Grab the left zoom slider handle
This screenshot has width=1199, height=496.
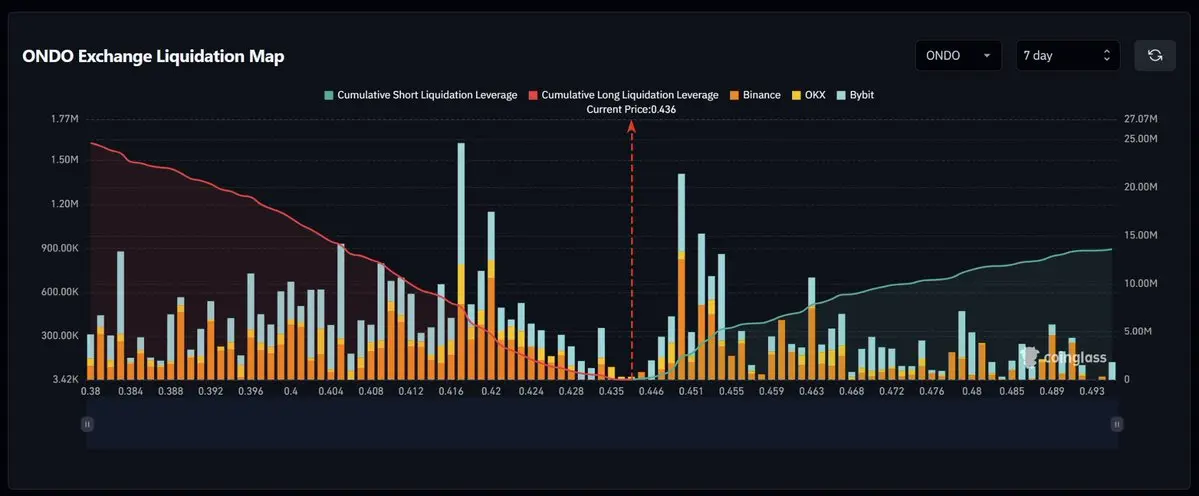87,423
